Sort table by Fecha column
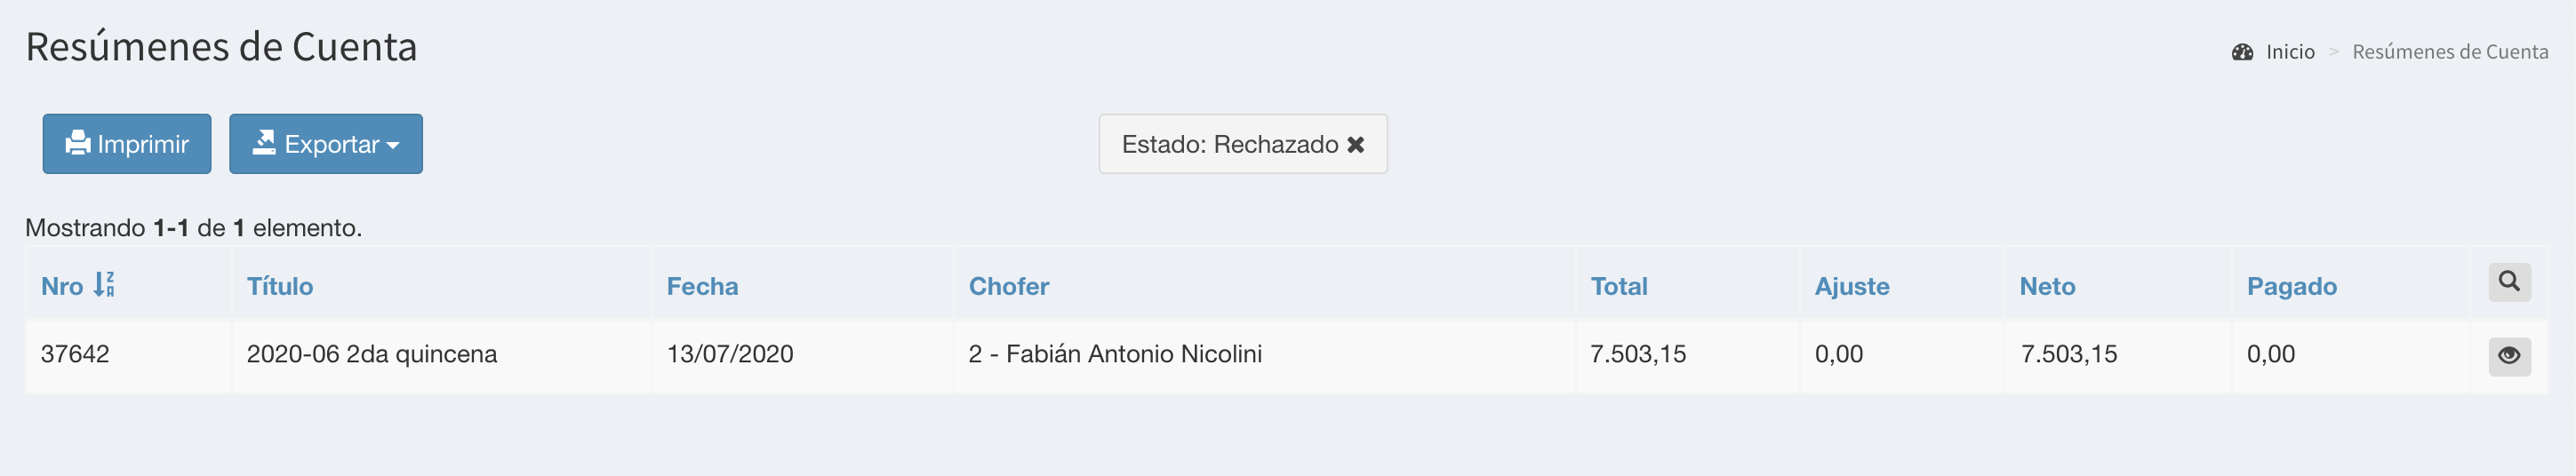2576x476 pixels. coord(702,287)
